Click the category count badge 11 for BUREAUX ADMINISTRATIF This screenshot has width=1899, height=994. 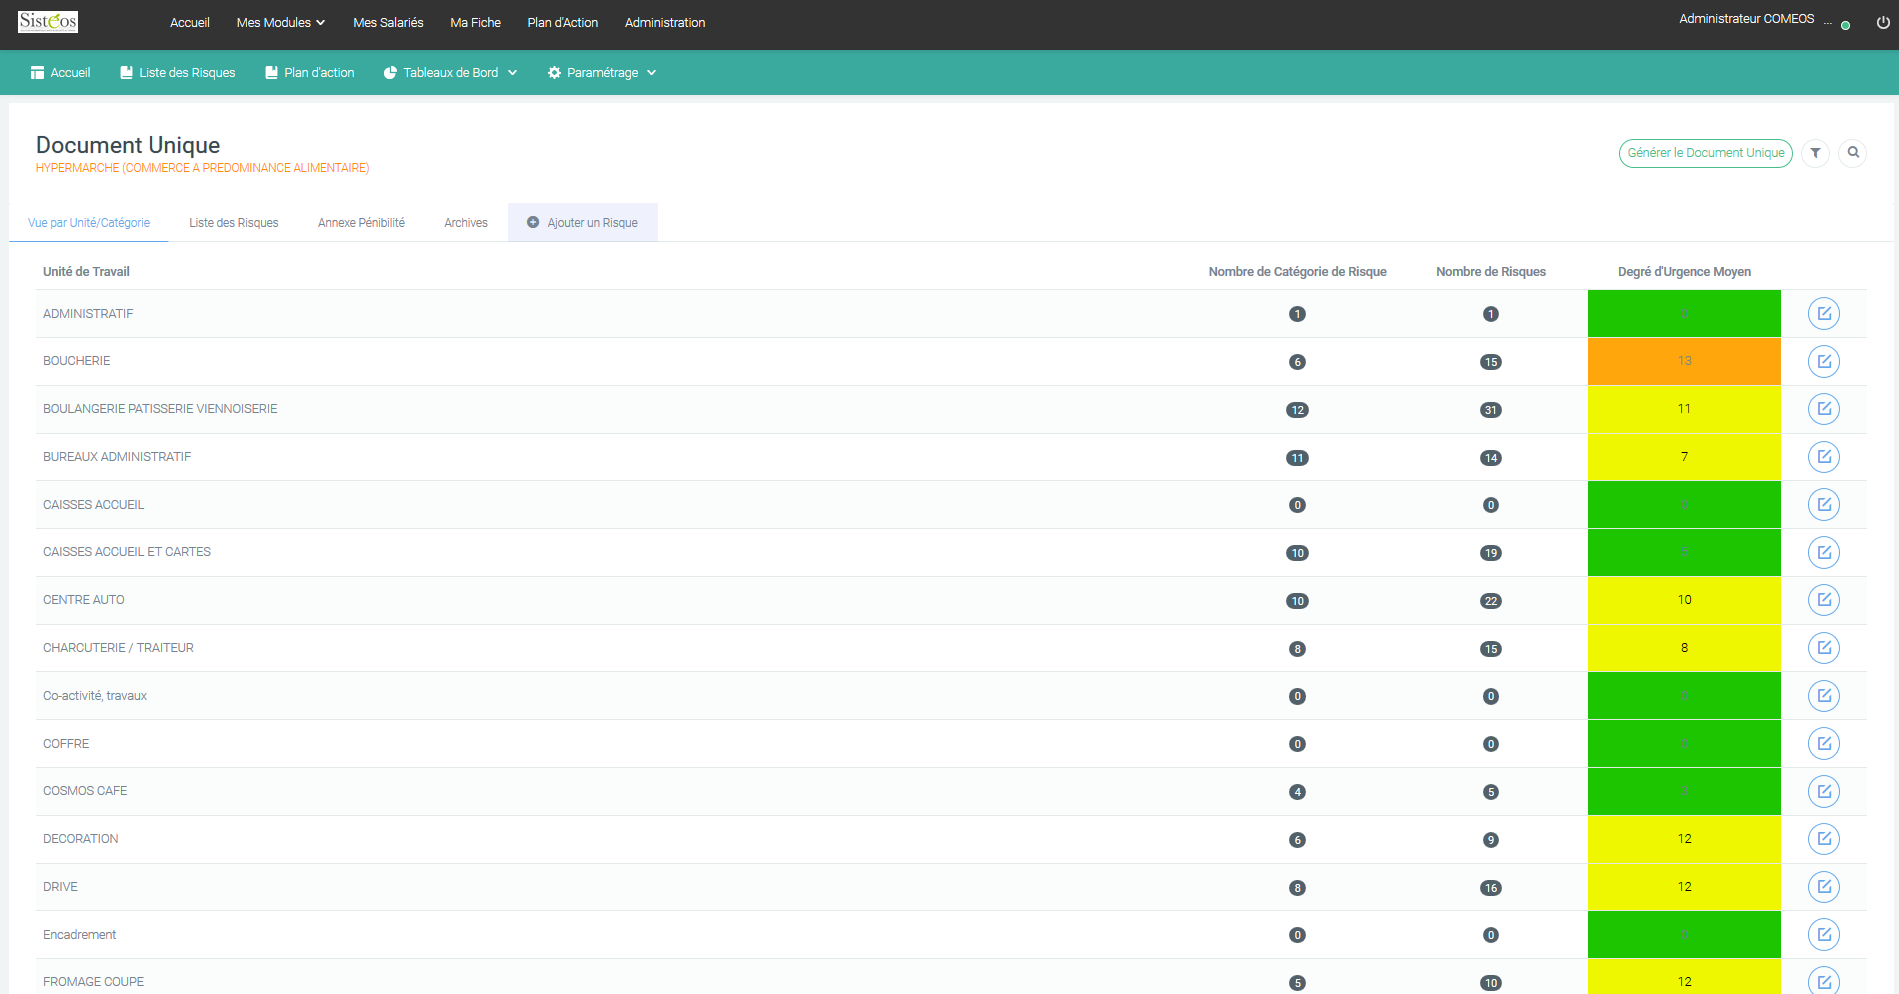click(1297, 458)
